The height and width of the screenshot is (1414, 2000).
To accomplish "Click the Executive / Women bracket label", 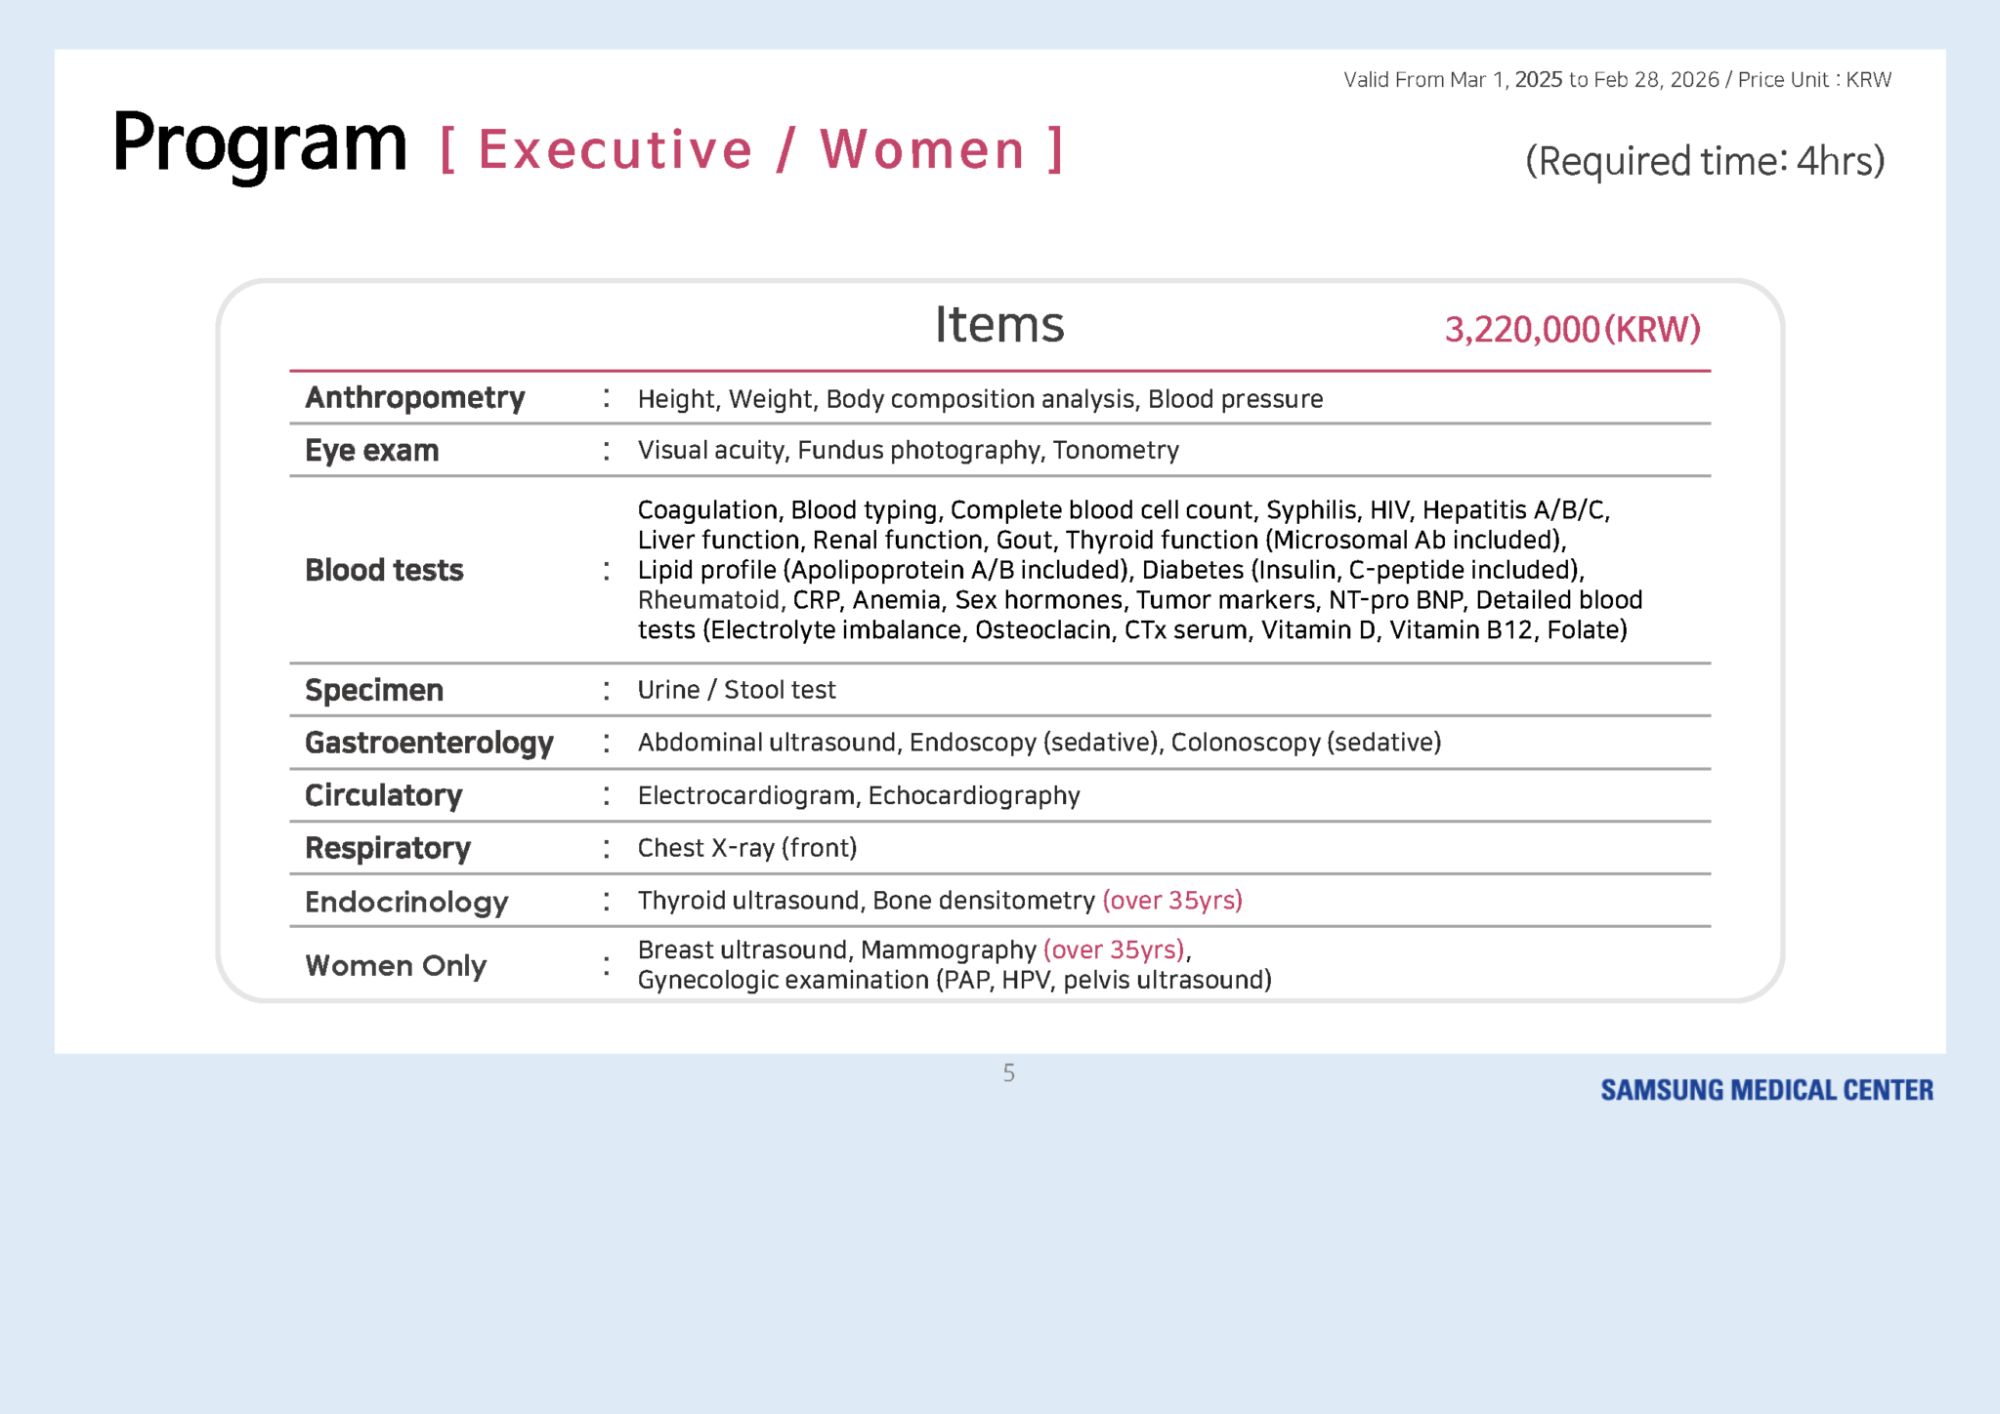I will coord(751,150).
